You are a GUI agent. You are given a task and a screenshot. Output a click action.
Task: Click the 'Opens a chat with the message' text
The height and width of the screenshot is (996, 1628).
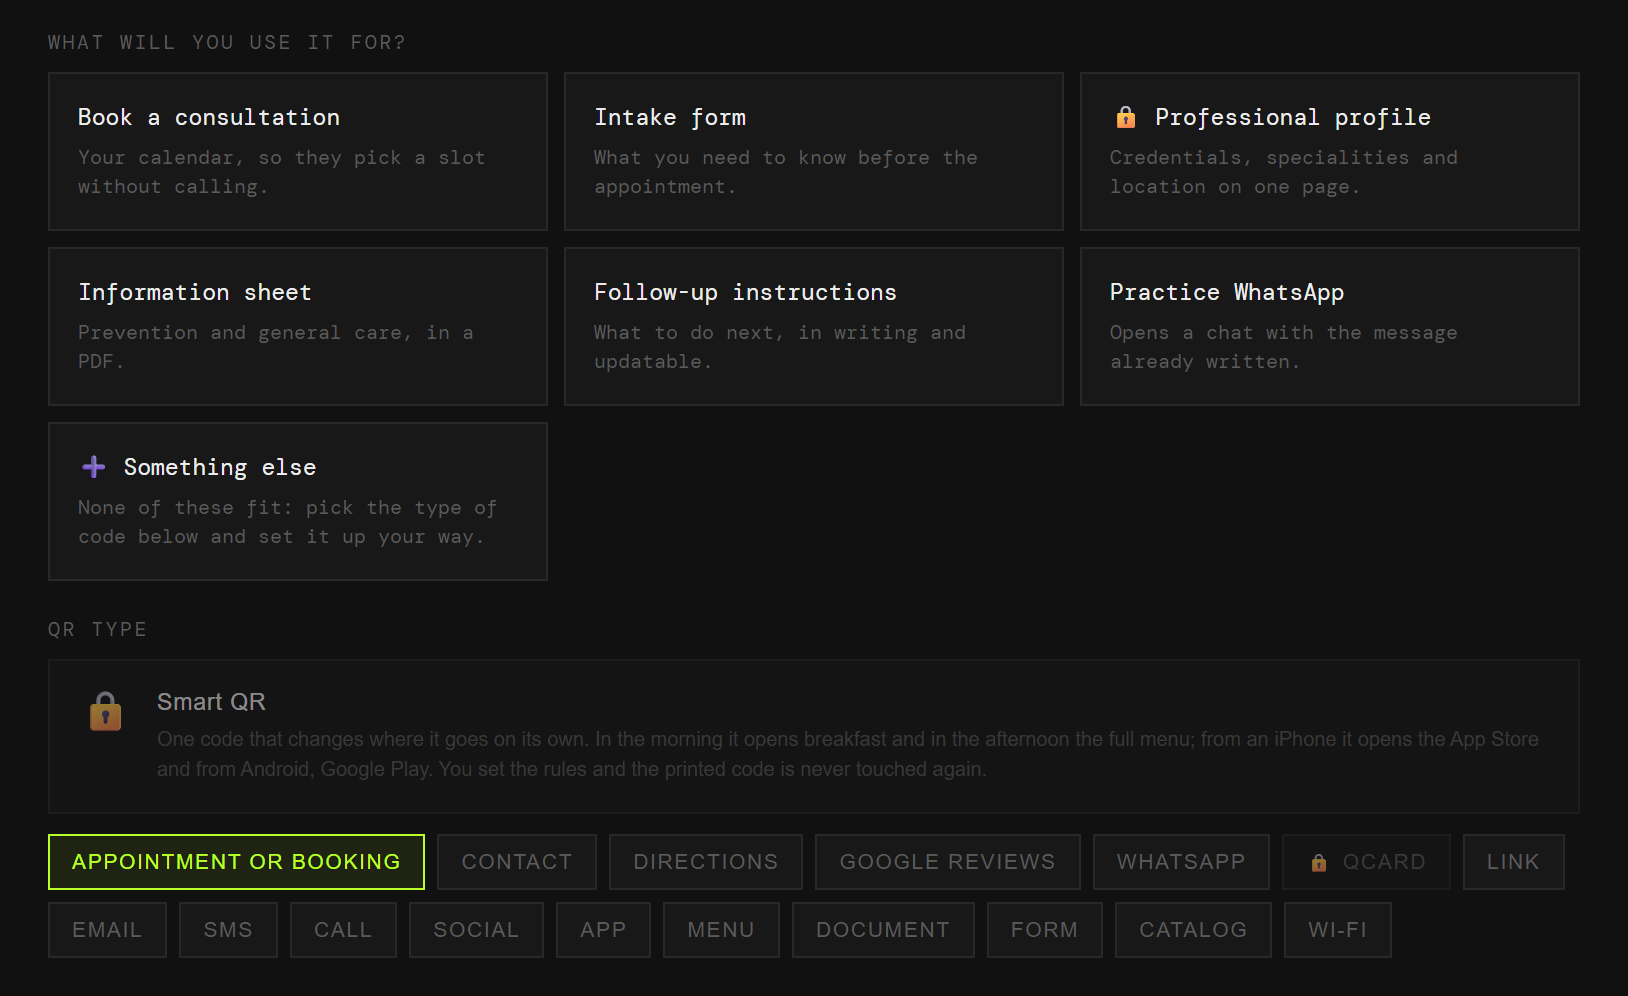pyautogui.click(x=1284, y=347)
